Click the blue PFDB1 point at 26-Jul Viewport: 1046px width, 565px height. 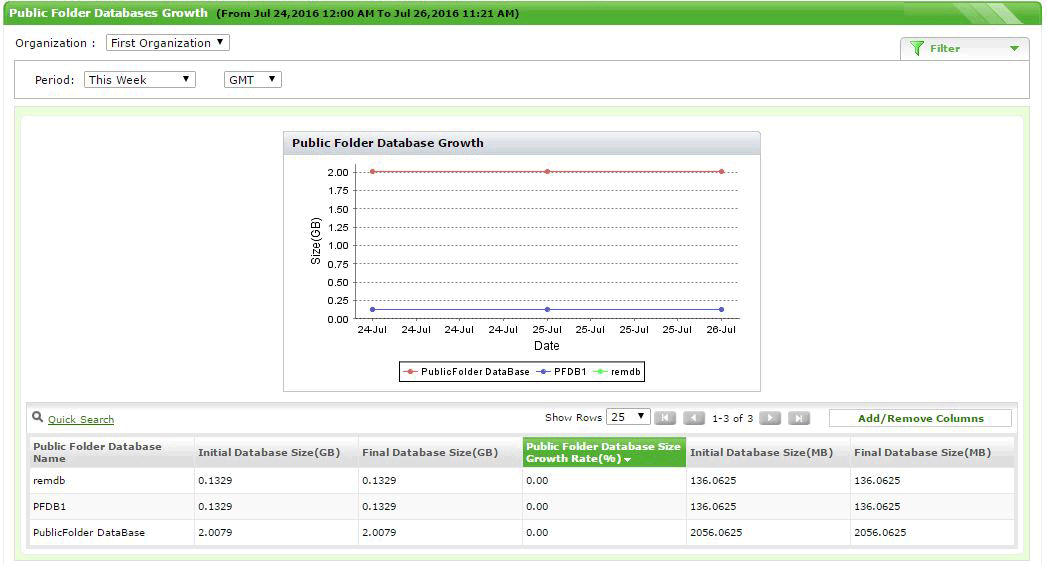coord(722,310)
